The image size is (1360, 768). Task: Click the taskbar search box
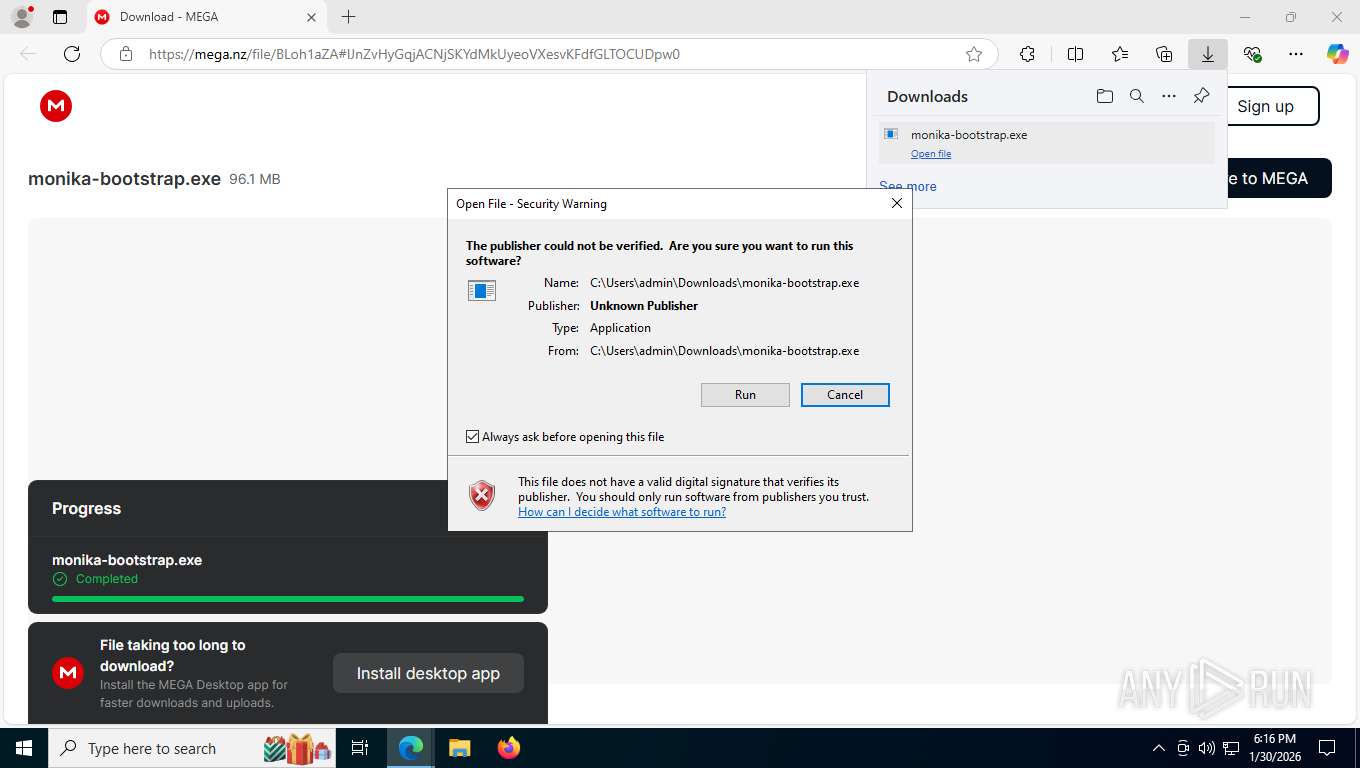(194, 748)
